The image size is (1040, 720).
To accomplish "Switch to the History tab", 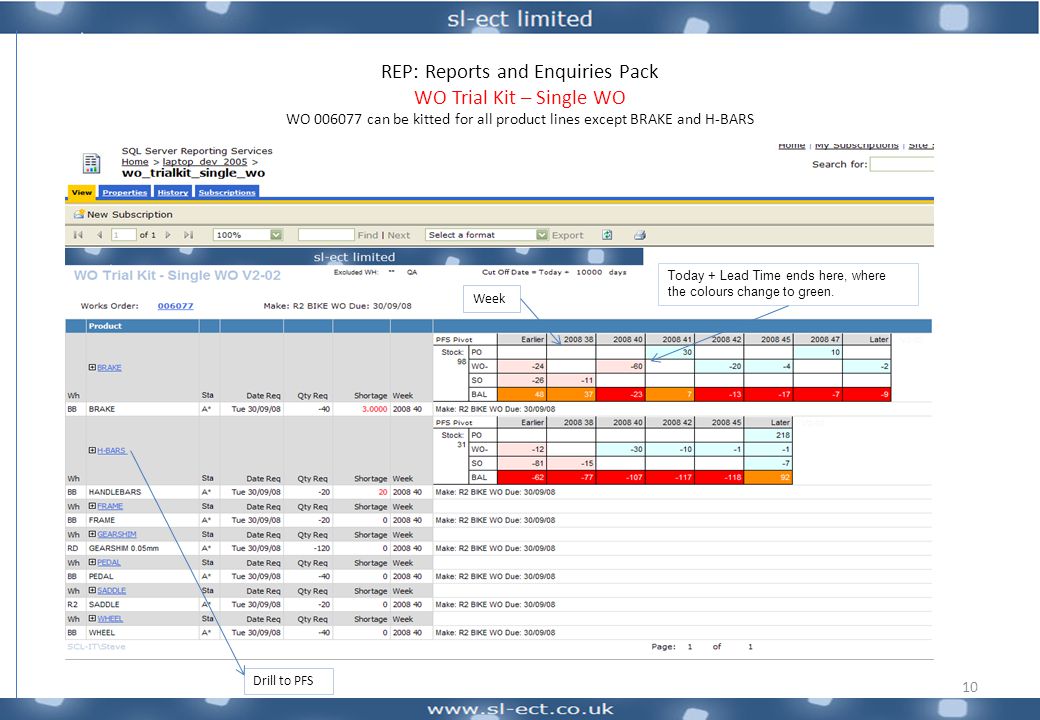I will coord(173,192).
